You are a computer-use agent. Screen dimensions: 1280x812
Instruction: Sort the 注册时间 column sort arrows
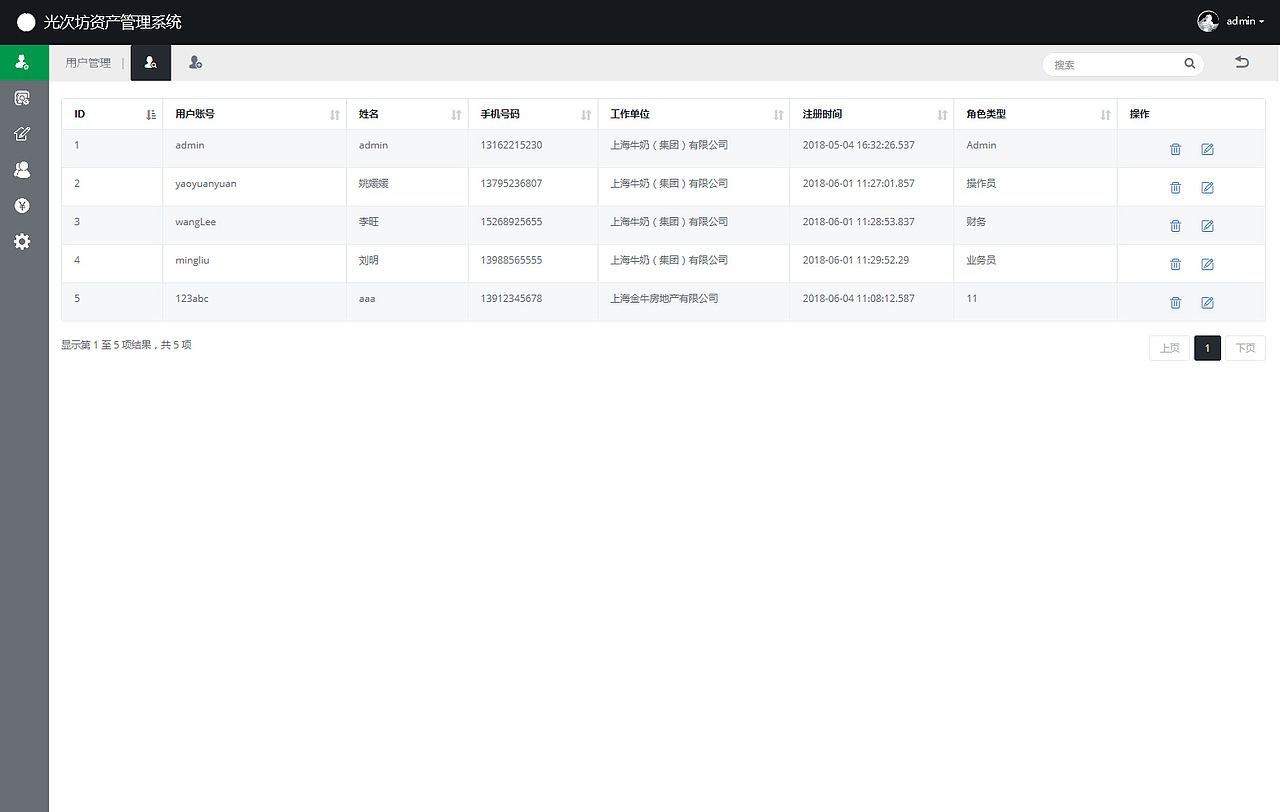[942, 115]
